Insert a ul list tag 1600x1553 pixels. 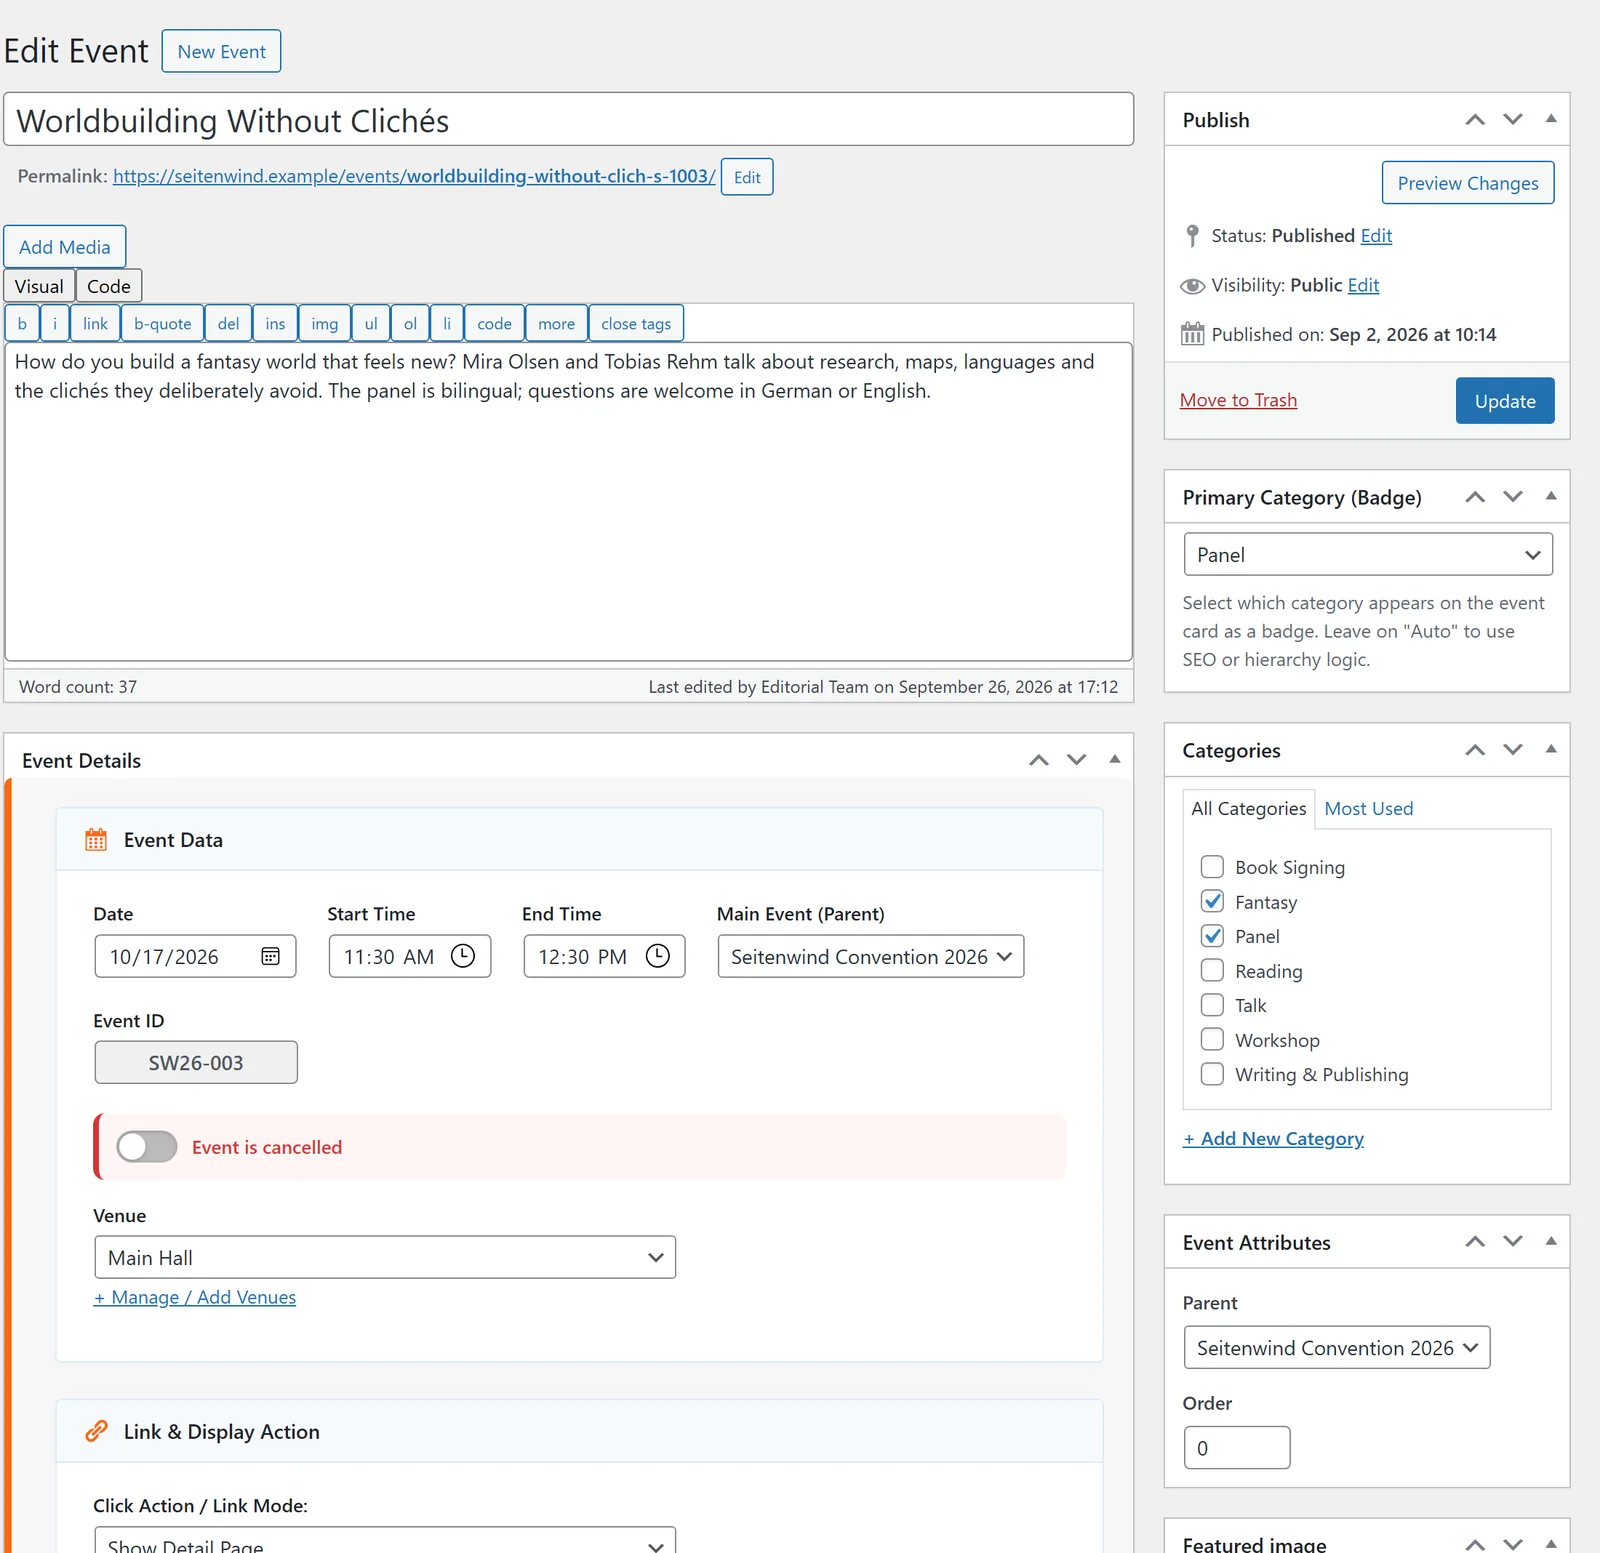(x=371, y=323)
